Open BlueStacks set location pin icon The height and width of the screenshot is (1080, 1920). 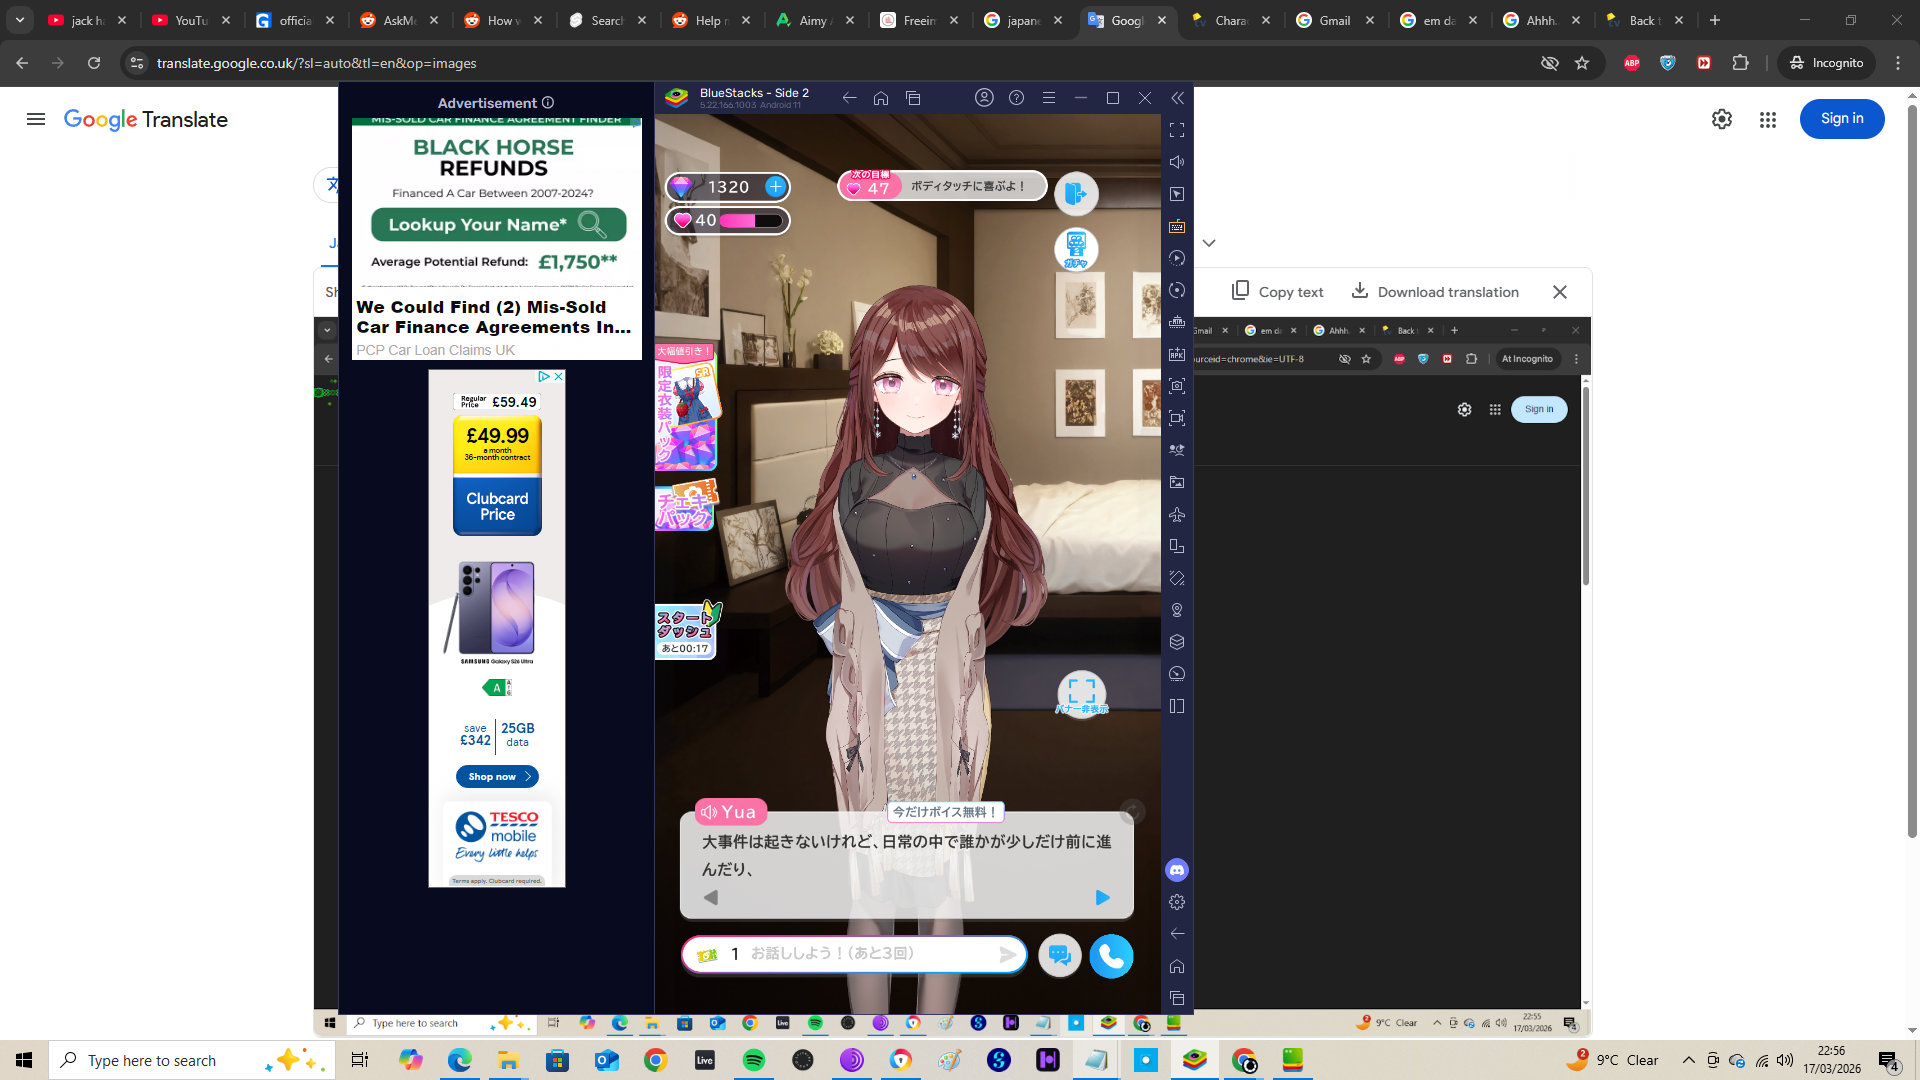point(1177,610)
